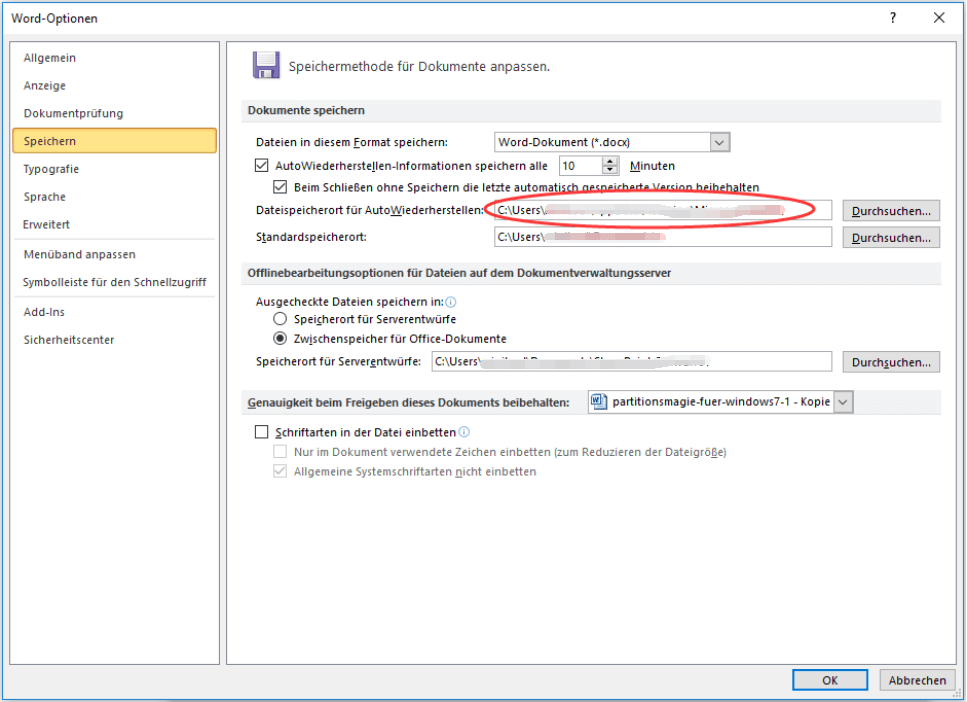
Task: Open Menüband anpassen settings
Action: coord(114,254)
